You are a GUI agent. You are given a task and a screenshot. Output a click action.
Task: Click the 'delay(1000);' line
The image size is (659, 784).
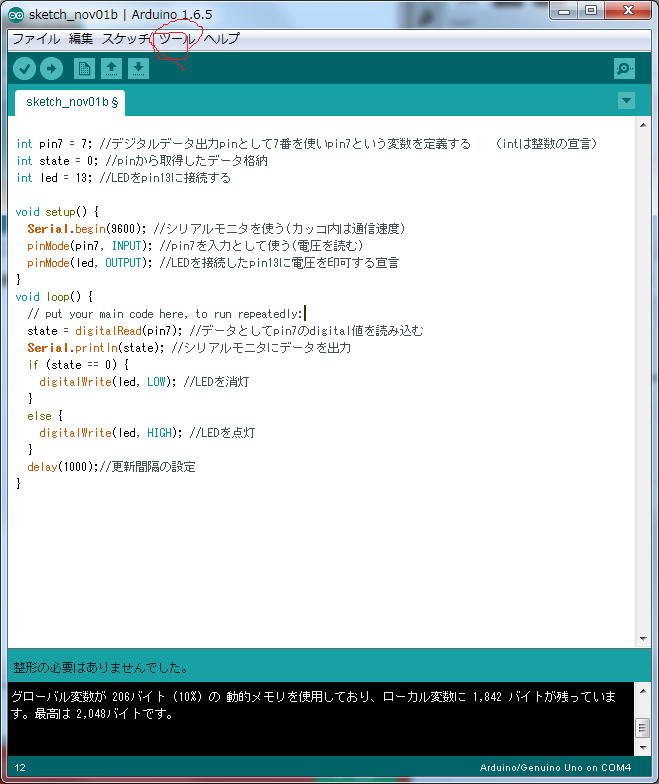[x=111, y=467]
